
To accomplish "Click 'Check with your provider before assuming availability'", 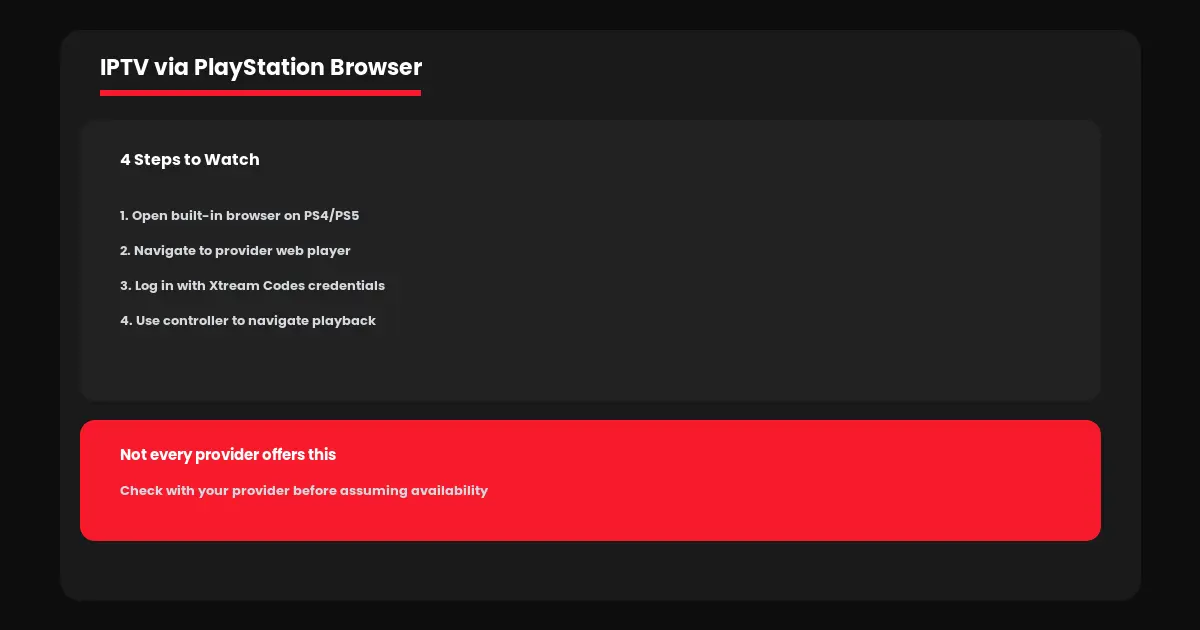I will click(304, 490).
